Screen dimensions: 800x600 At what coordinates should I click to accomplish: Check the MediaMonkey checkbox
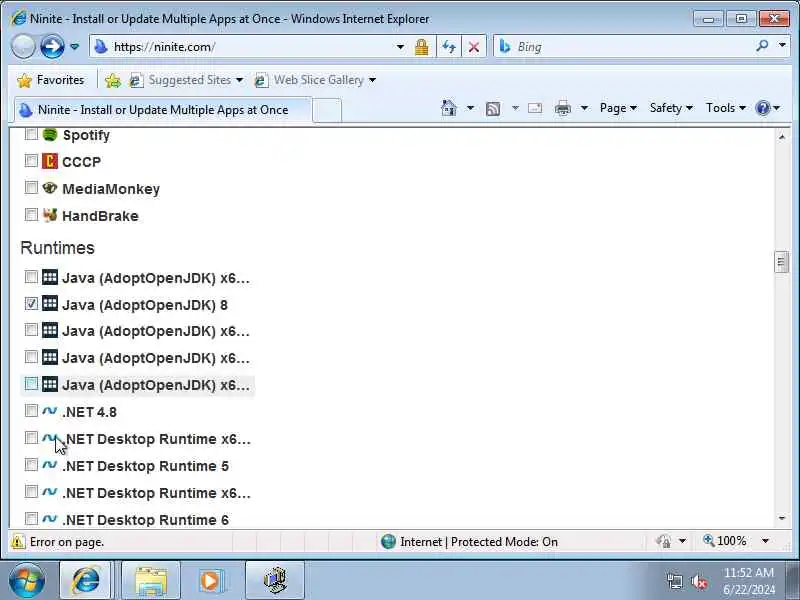point(31,188)
